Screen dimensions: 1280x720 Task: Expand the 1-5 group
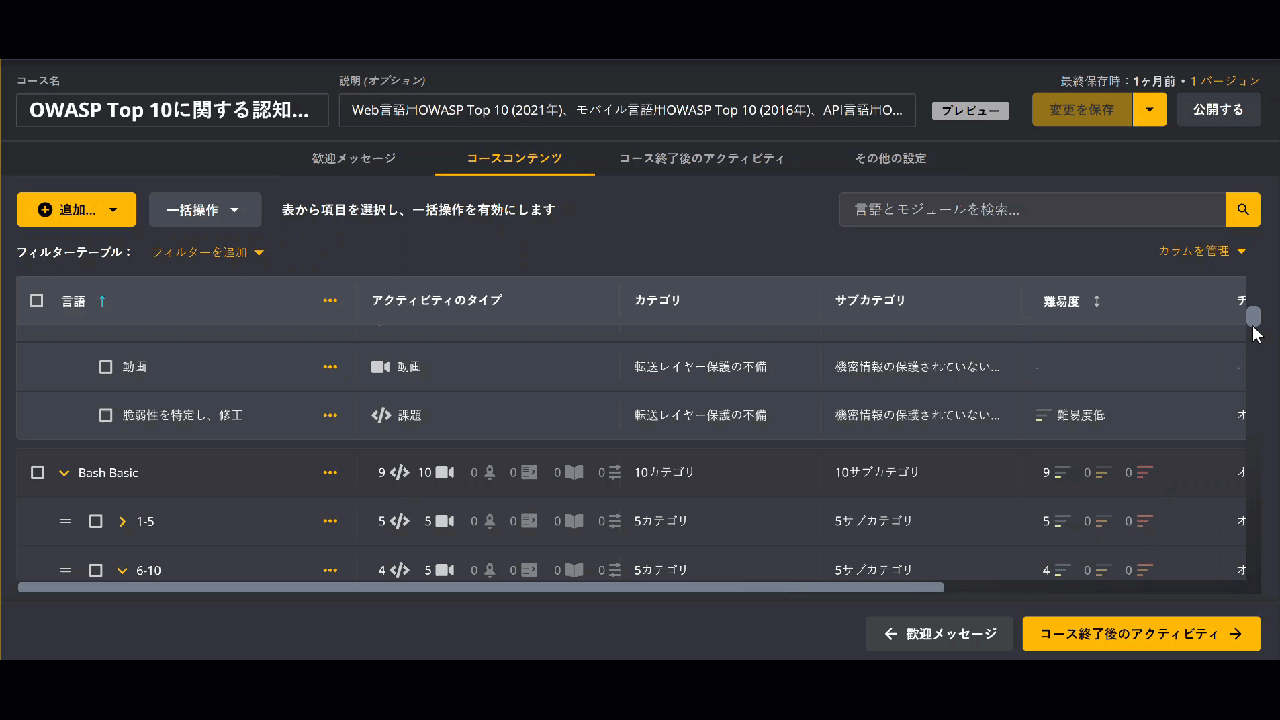[x=122, y=521]
